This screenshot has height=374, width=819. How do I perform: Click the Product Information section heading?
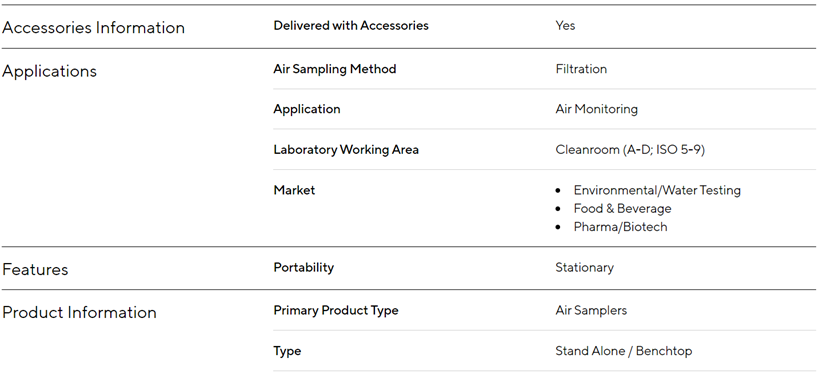pos(79,312)
